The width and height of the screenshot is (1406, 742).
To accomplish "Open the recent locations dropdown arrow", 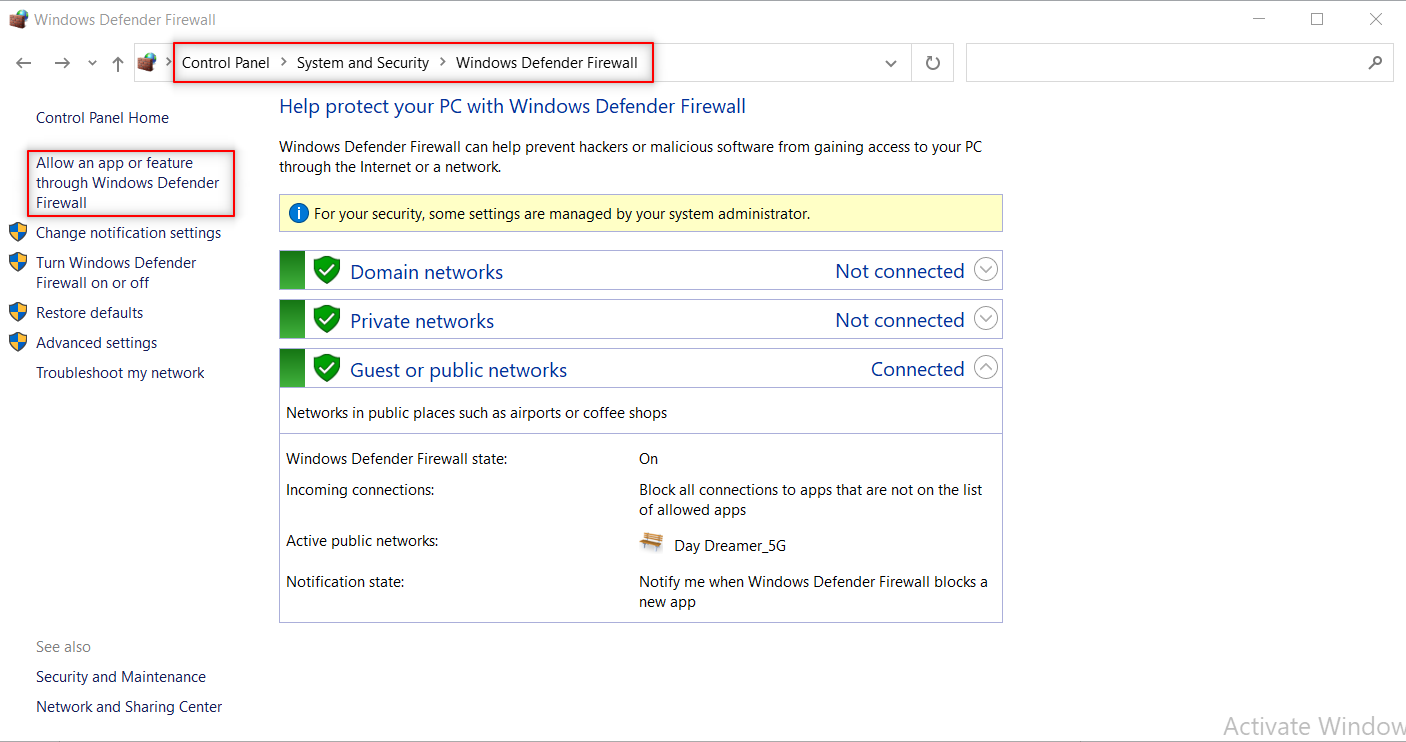I will 93,63.
